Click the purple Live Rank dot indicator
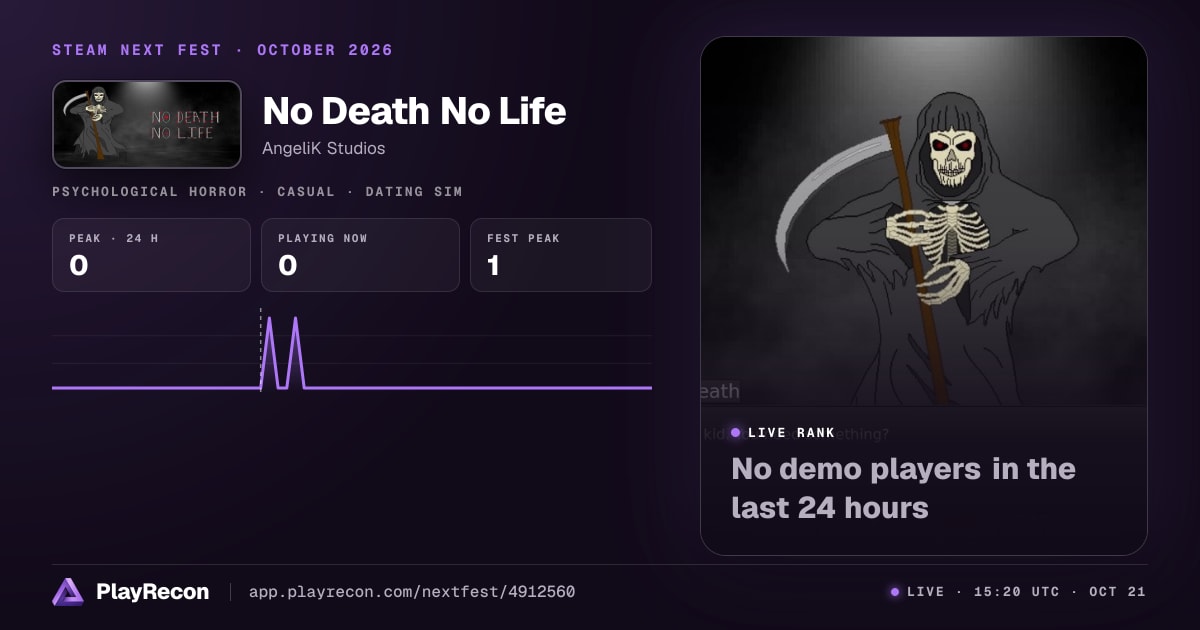This screenshot has width=1200, height=630. (x=736, y=433)
